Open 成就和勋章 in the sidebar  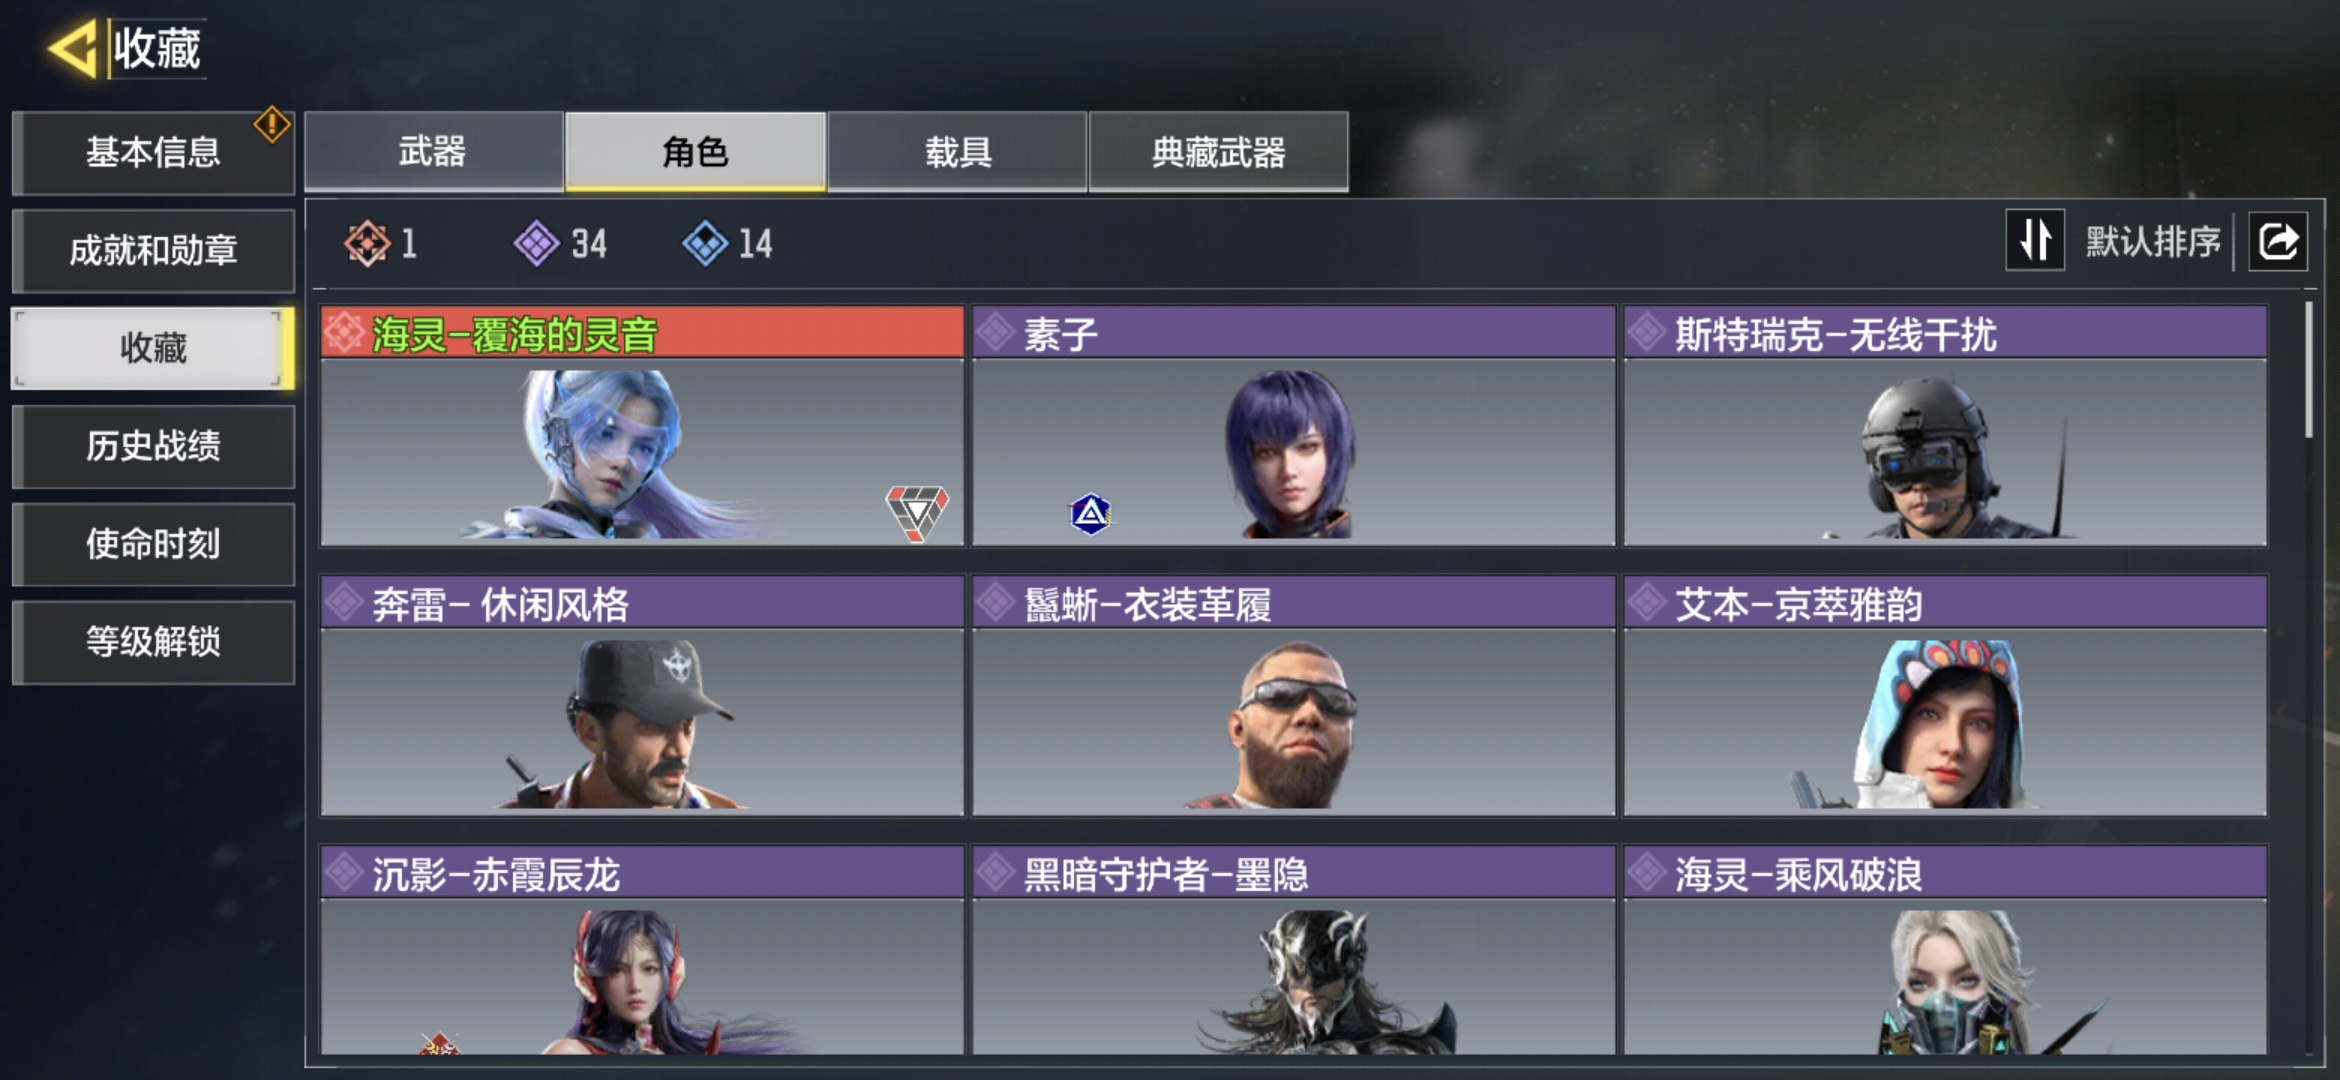coord(153,250)
